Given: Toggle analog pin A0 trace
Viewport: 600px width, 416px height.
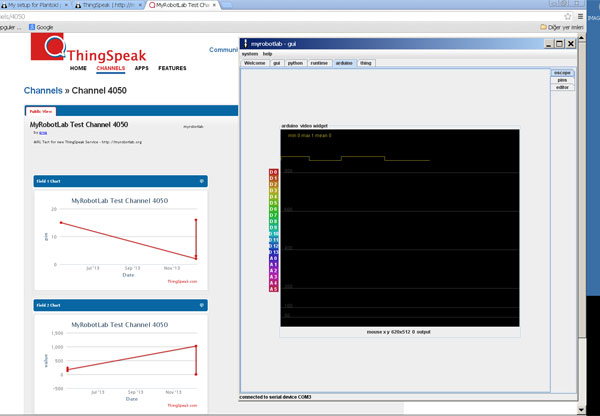Looking at the screenshot, I should tap(273, 258).
